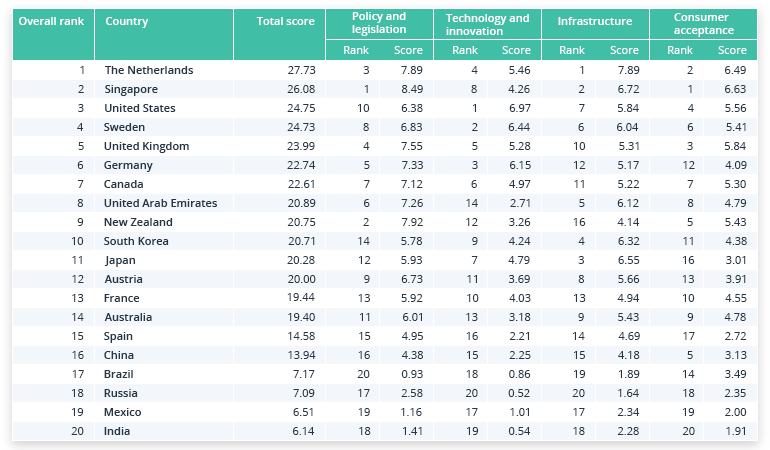770x450 pixels.
Task: Click the United Arab Emirates cell
Action: pyautogui.click(x=160, y=203)
